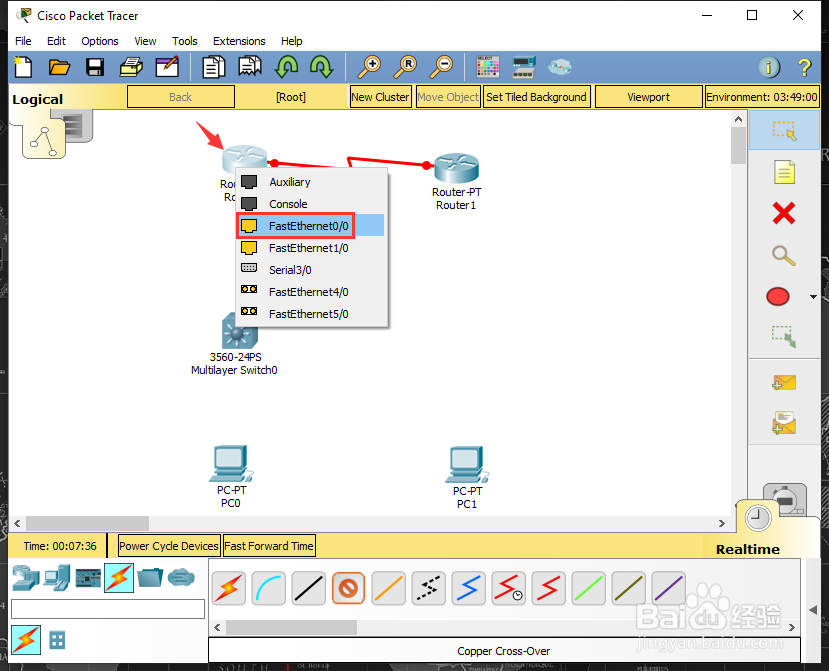The width and height of the screenshot is (829, 671).
Task: Zoom out with minus magnifier
Action: (x=441, y=67)
